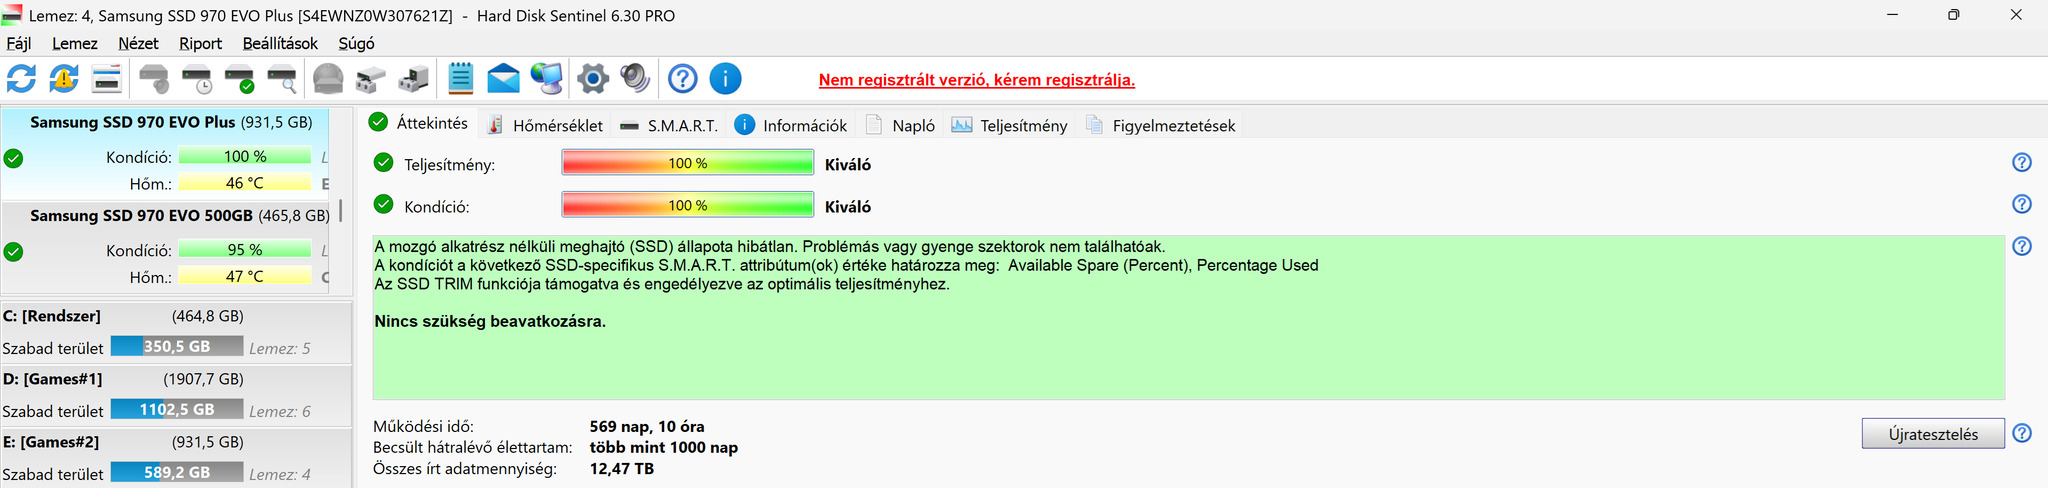
Task: Click the 100 % Kondíció value in disk list
Action: pyautogui.click(x=245, y=156)
